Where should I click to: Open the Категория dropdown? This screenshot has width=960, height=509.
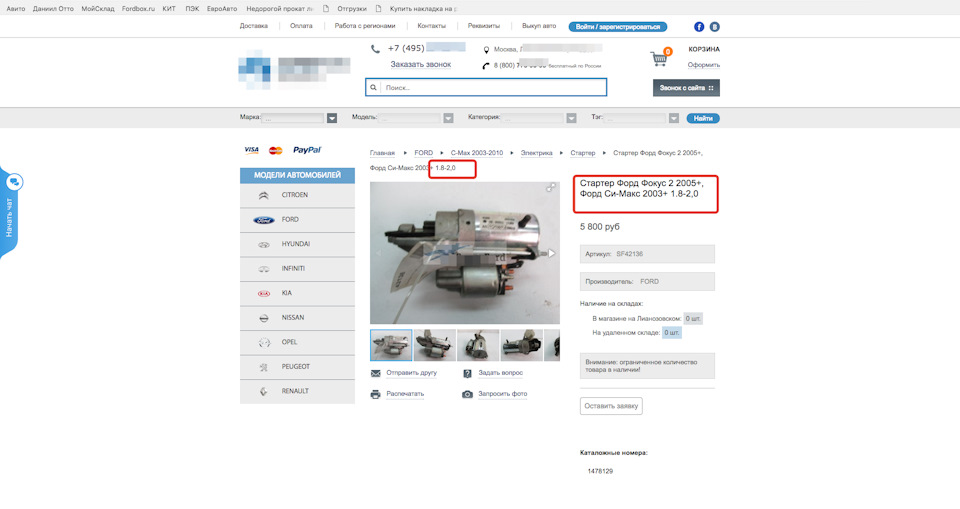point(571,118)
